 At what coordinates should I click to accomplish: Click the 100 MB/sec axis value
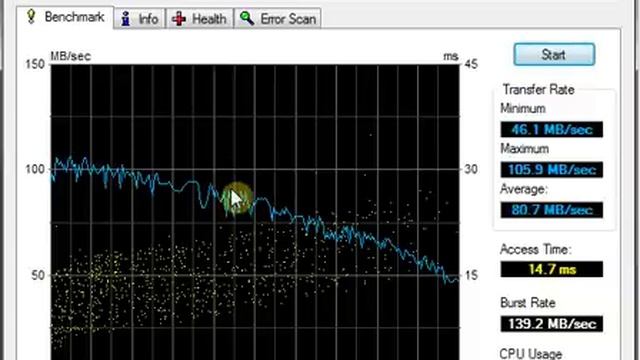tap(35, 169)
